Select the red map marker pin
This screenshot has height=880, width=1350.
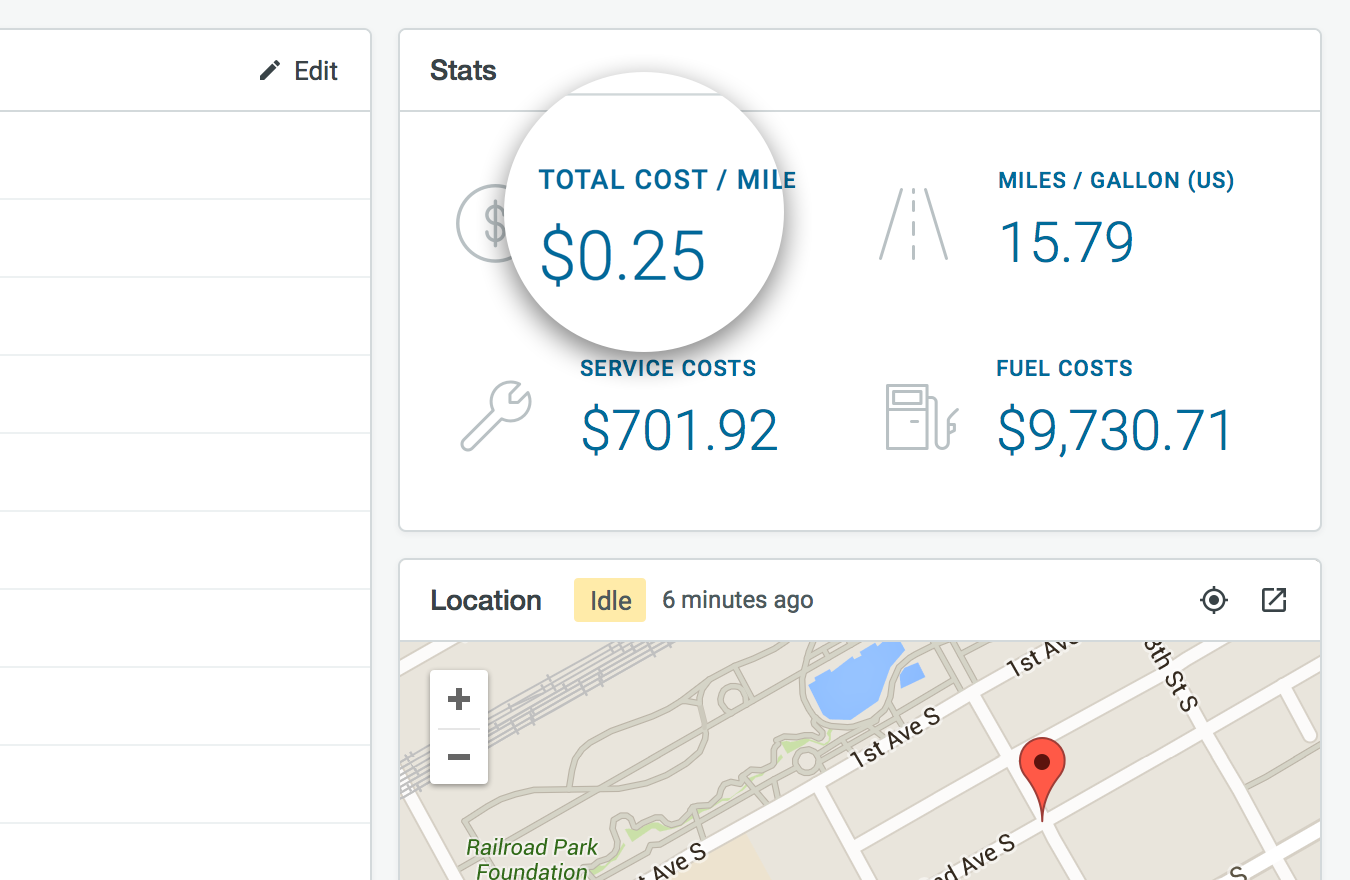tap(1042, 770)
